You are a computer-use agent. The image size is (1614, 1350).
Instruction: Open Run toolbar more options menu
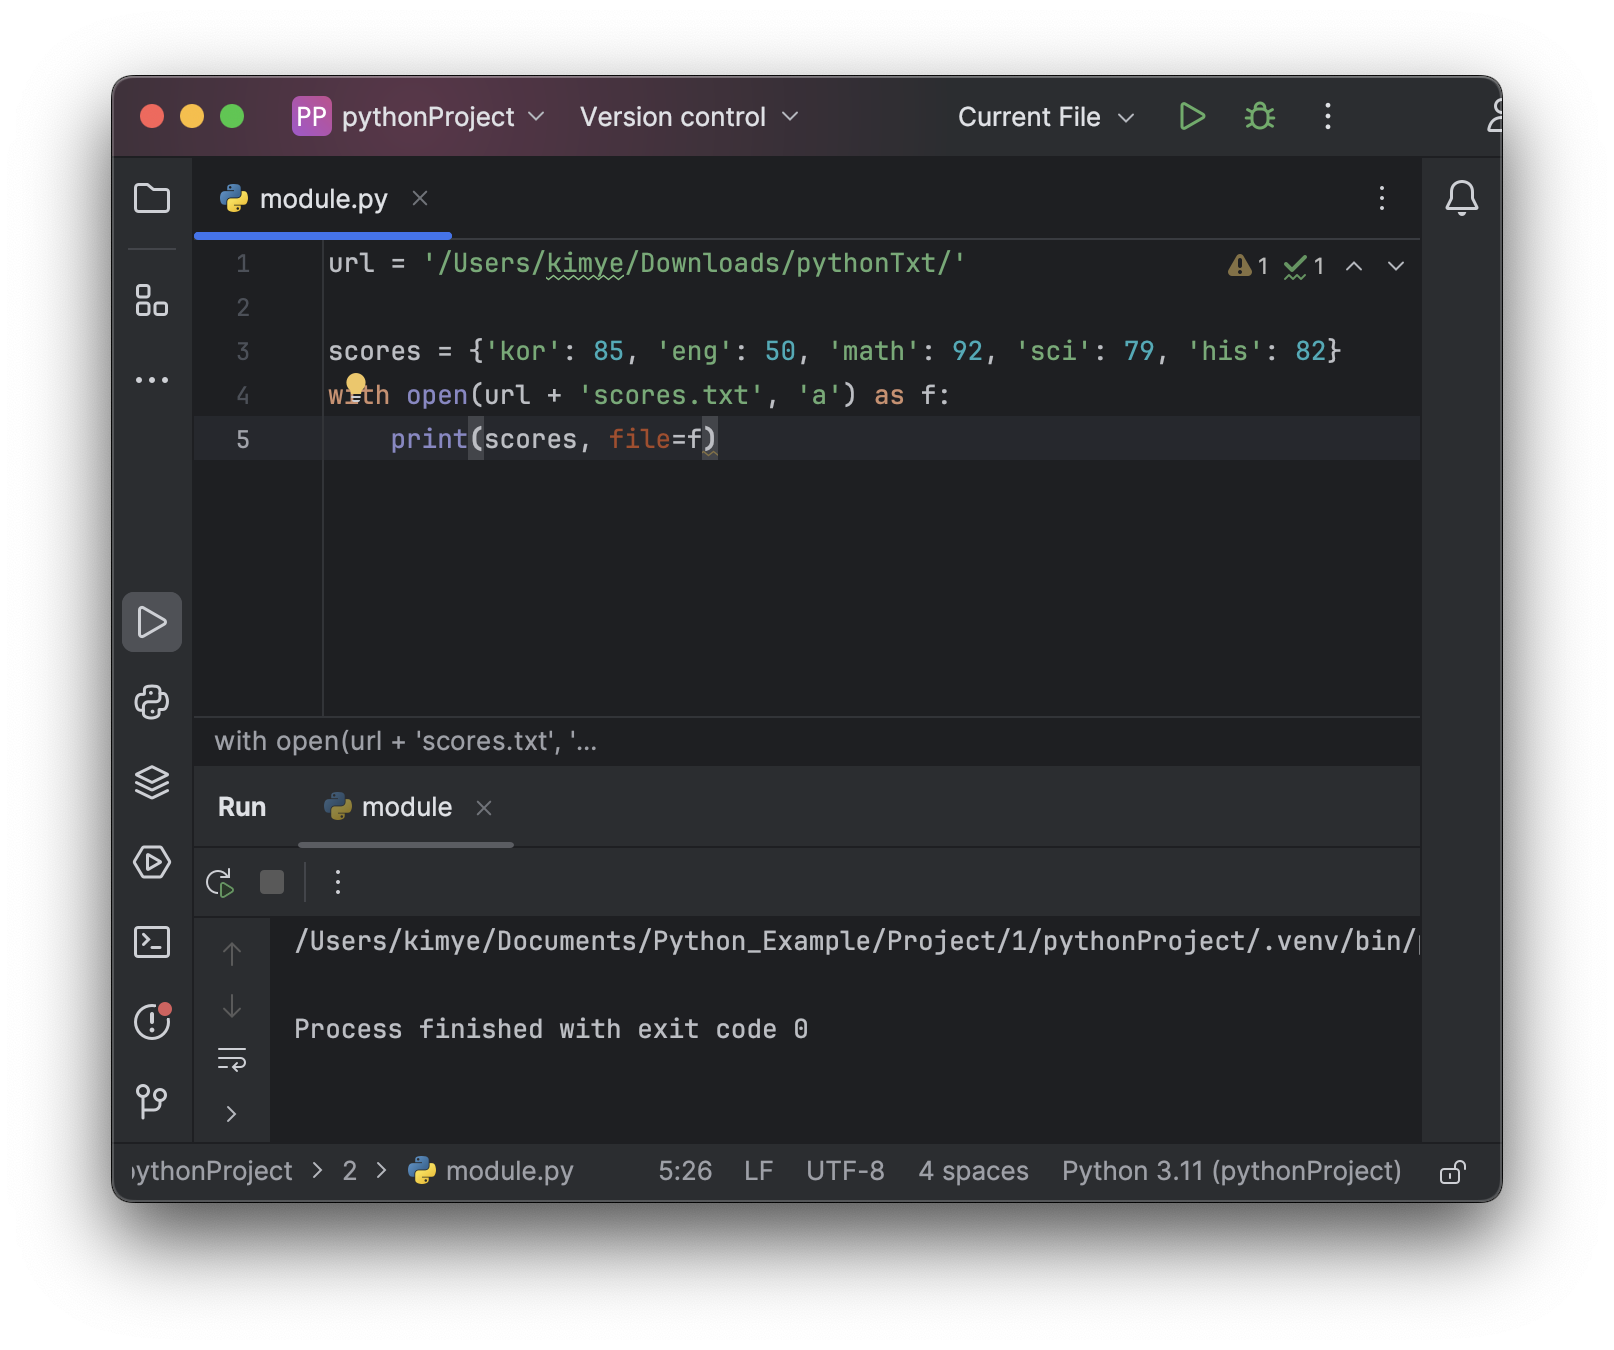tap(338, 882)
